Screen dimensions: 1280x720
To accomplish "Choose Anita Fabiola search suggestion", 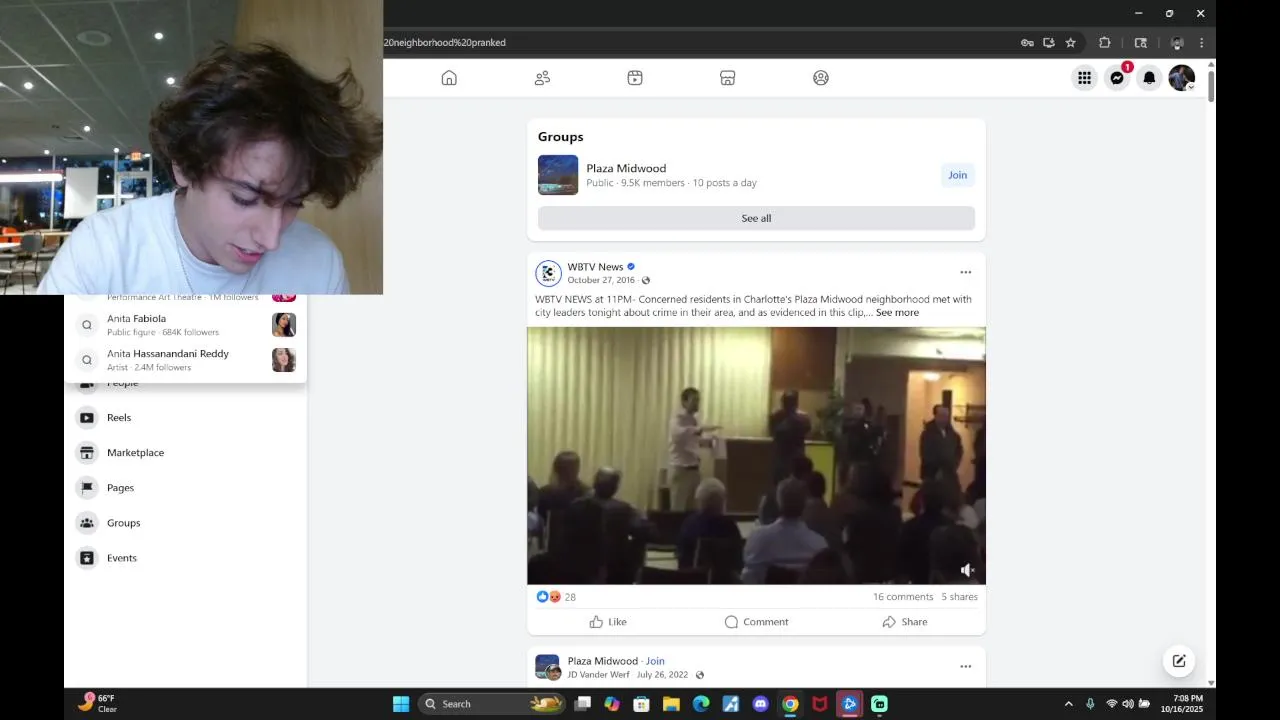I will click(186, 325).
